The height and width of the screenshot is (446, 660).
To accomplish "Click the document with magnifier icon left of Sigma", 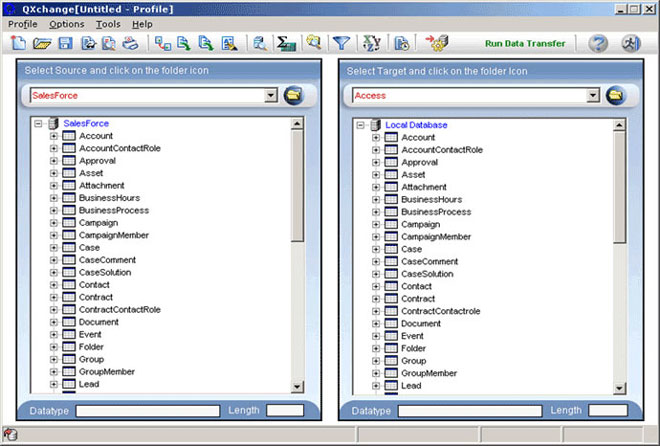I will click(x=260, y=43).
